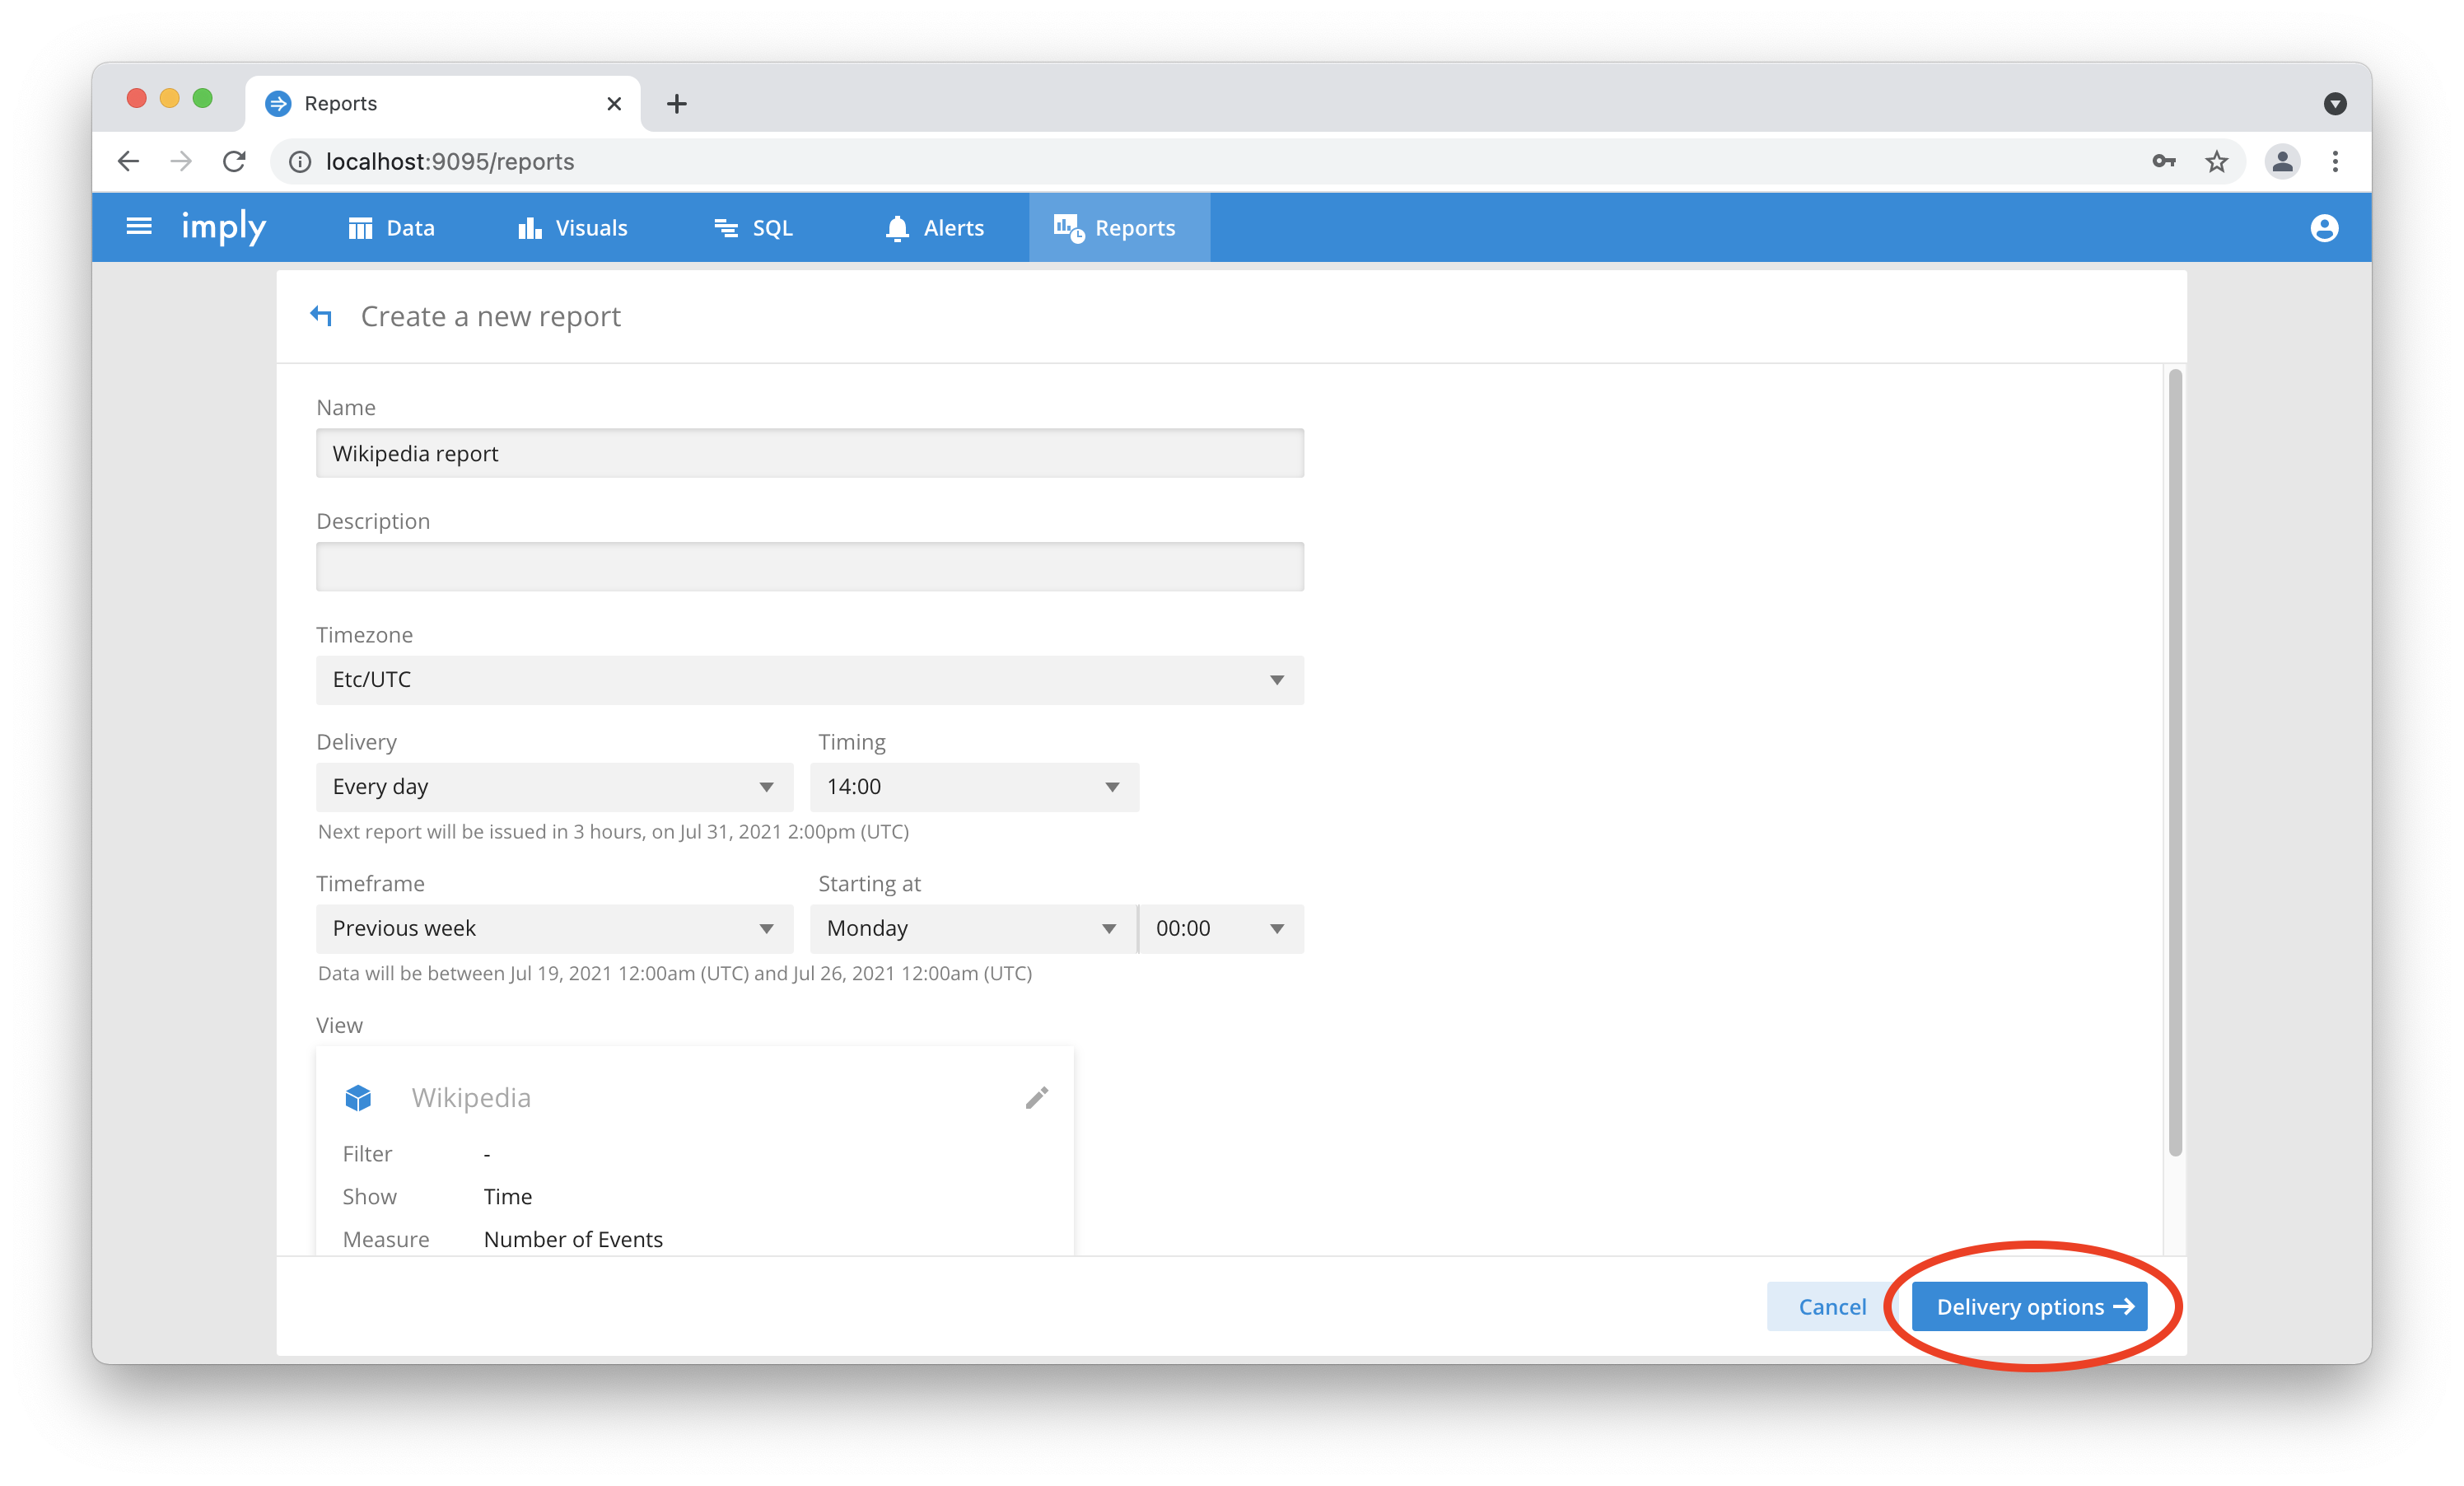Viewport: 2464px width, 1486px height.
Task: Open the Alerts section
Action: click(933, 227)
